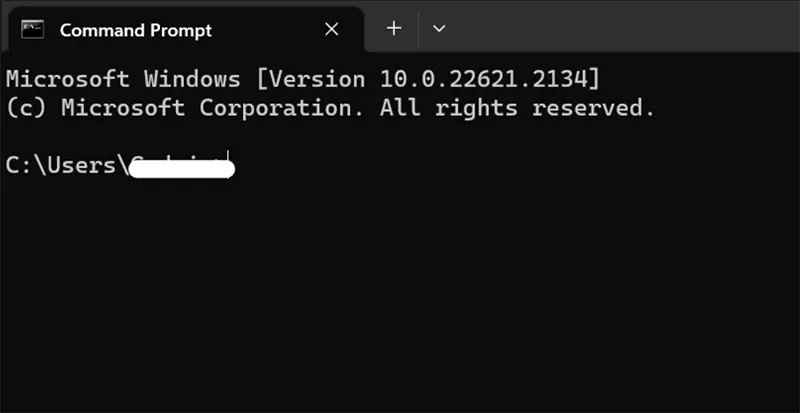Open a new tab with plus button
800x413 pixels.
click(x=394, y=28)
